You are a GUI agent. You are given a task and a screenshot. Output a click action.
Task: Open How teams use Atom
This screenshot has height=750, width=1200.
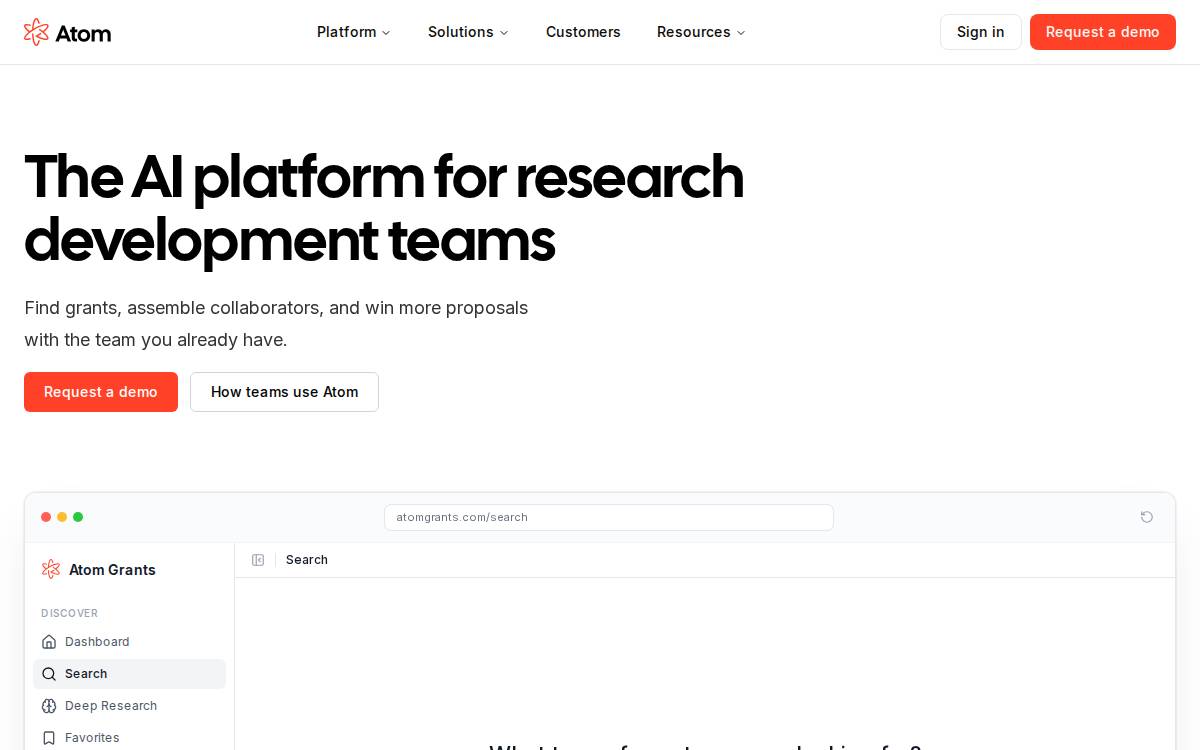284,392
